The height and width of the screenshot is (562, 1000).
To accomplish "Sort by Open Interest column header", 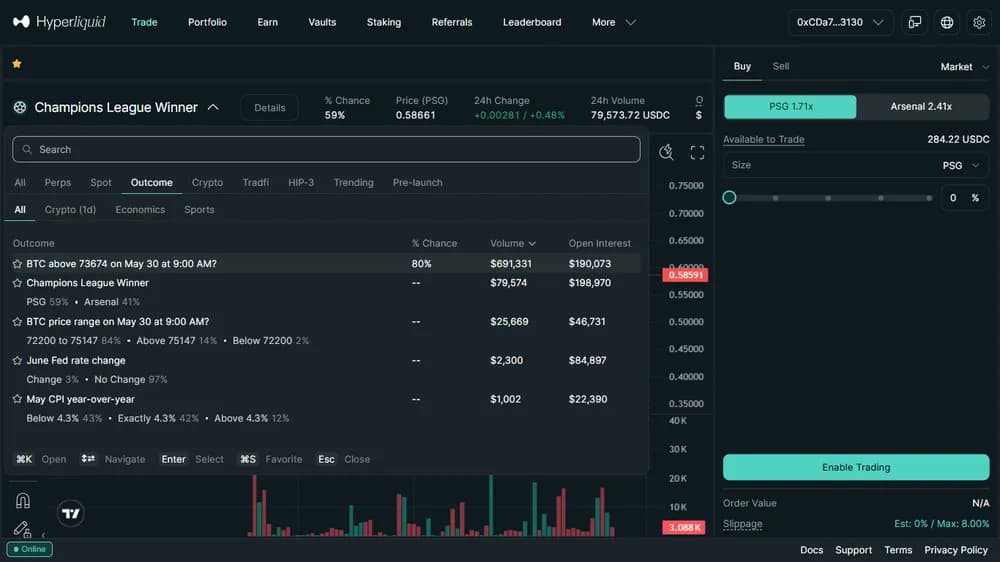I will tap(599, 243).
